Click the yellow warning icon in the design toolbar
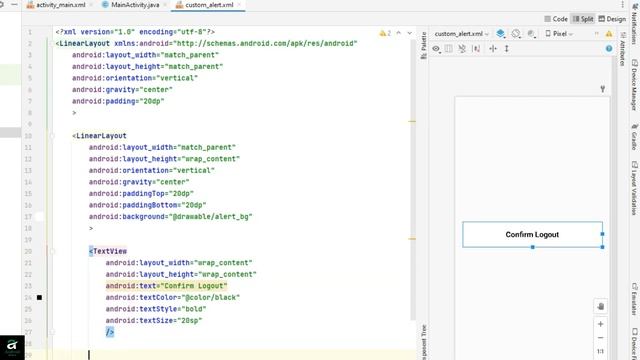 tap(609, 34)
